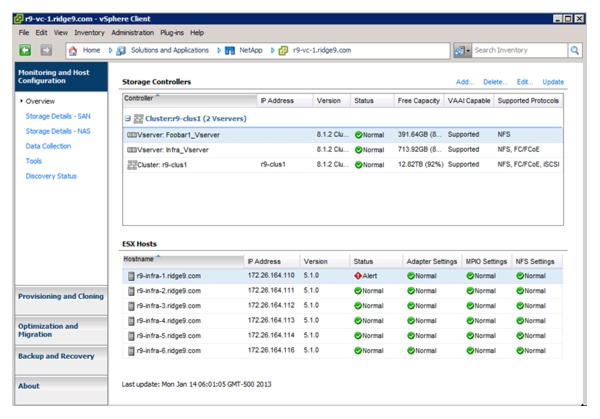This screenshot has height=419, width=600.
Task: Sort by Free Capacity column
Action: [x=419, y=101]
